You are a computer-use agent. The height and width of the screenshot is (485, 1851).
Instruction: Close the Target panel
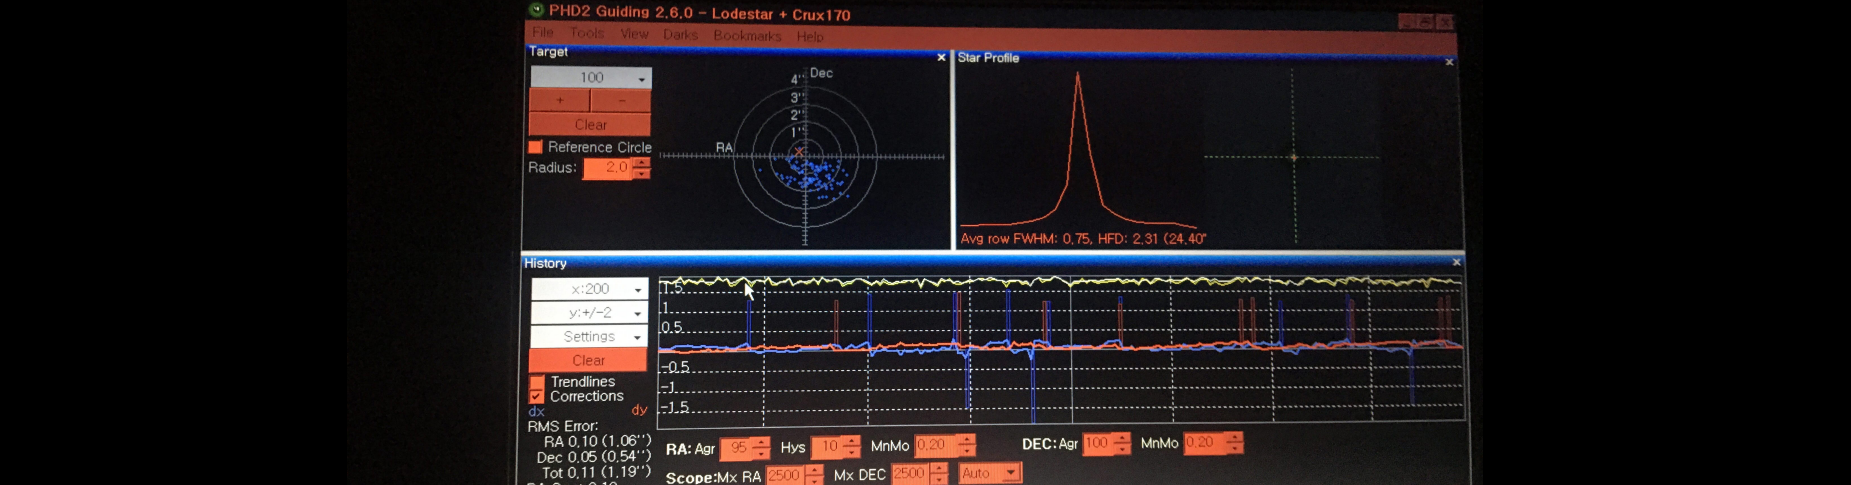941,58
